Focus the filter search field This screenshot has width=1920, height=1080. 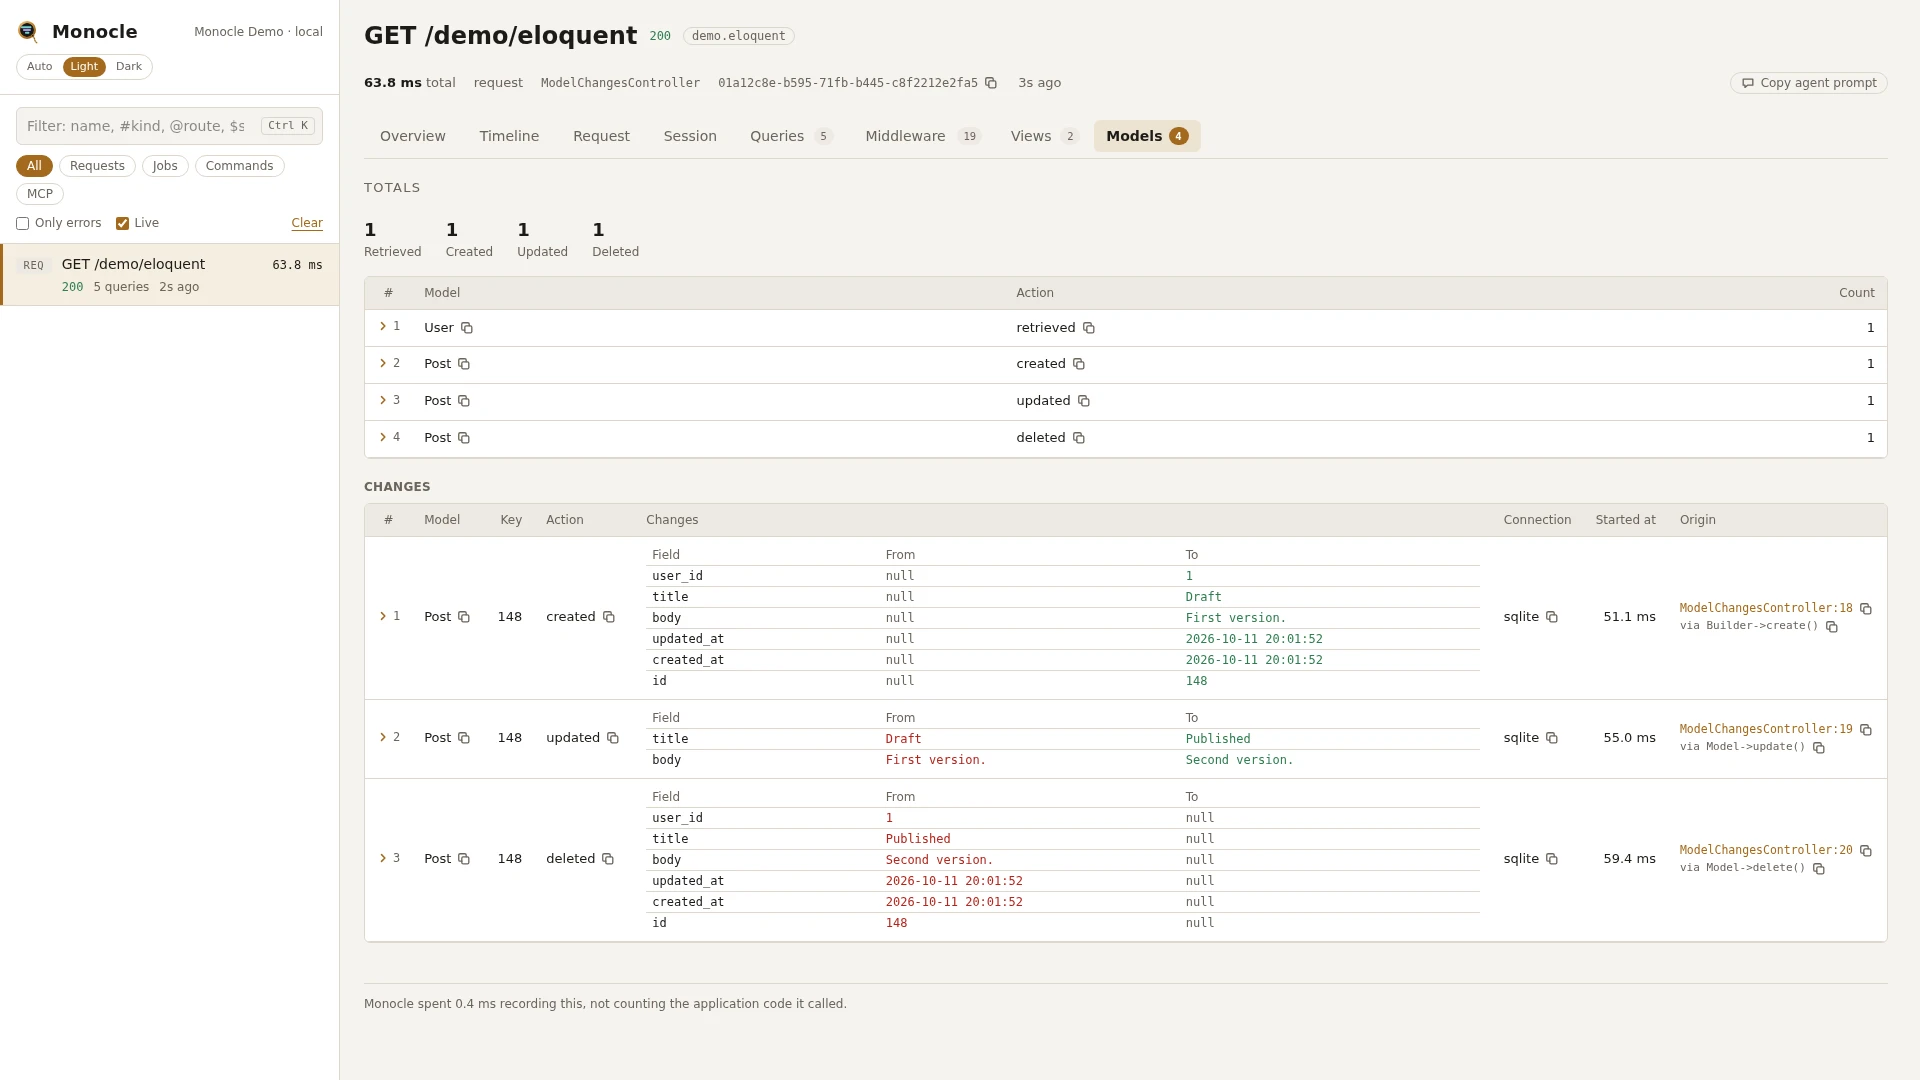point(169,126)
